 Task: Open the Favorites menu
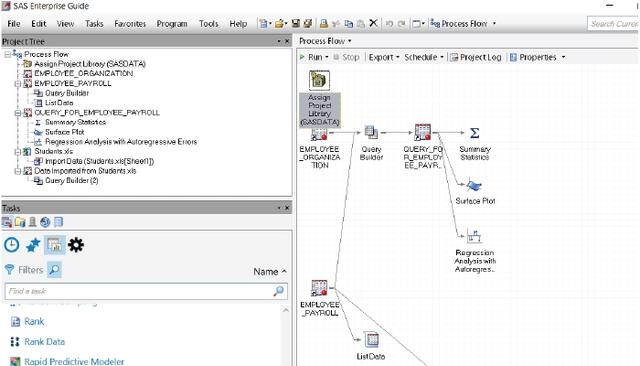point(130,24)
